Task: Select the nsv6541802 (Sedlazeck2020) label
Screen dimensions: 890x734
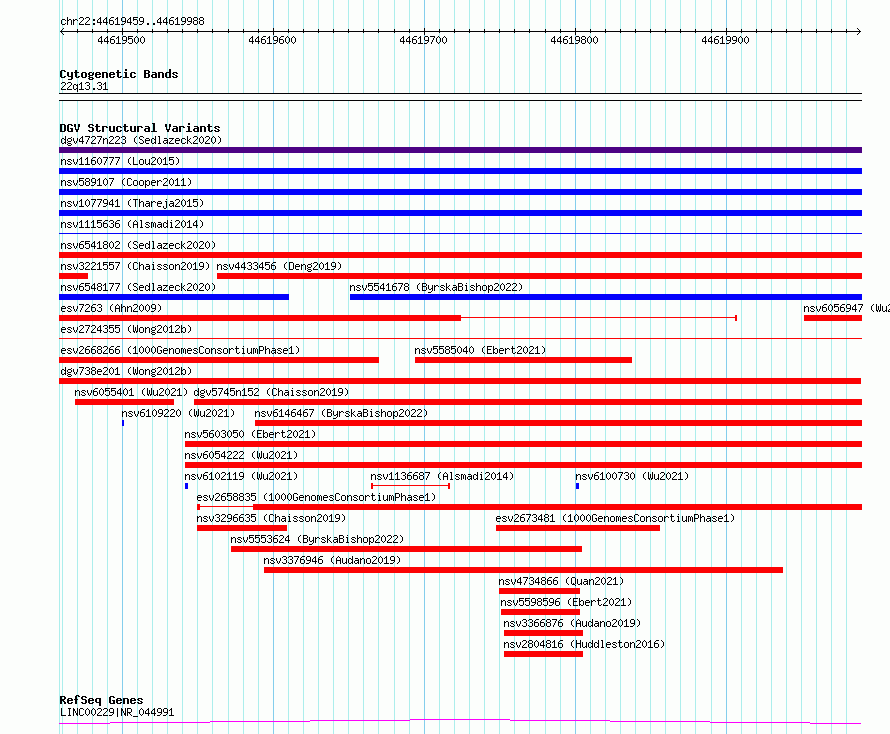Action: 138,245
